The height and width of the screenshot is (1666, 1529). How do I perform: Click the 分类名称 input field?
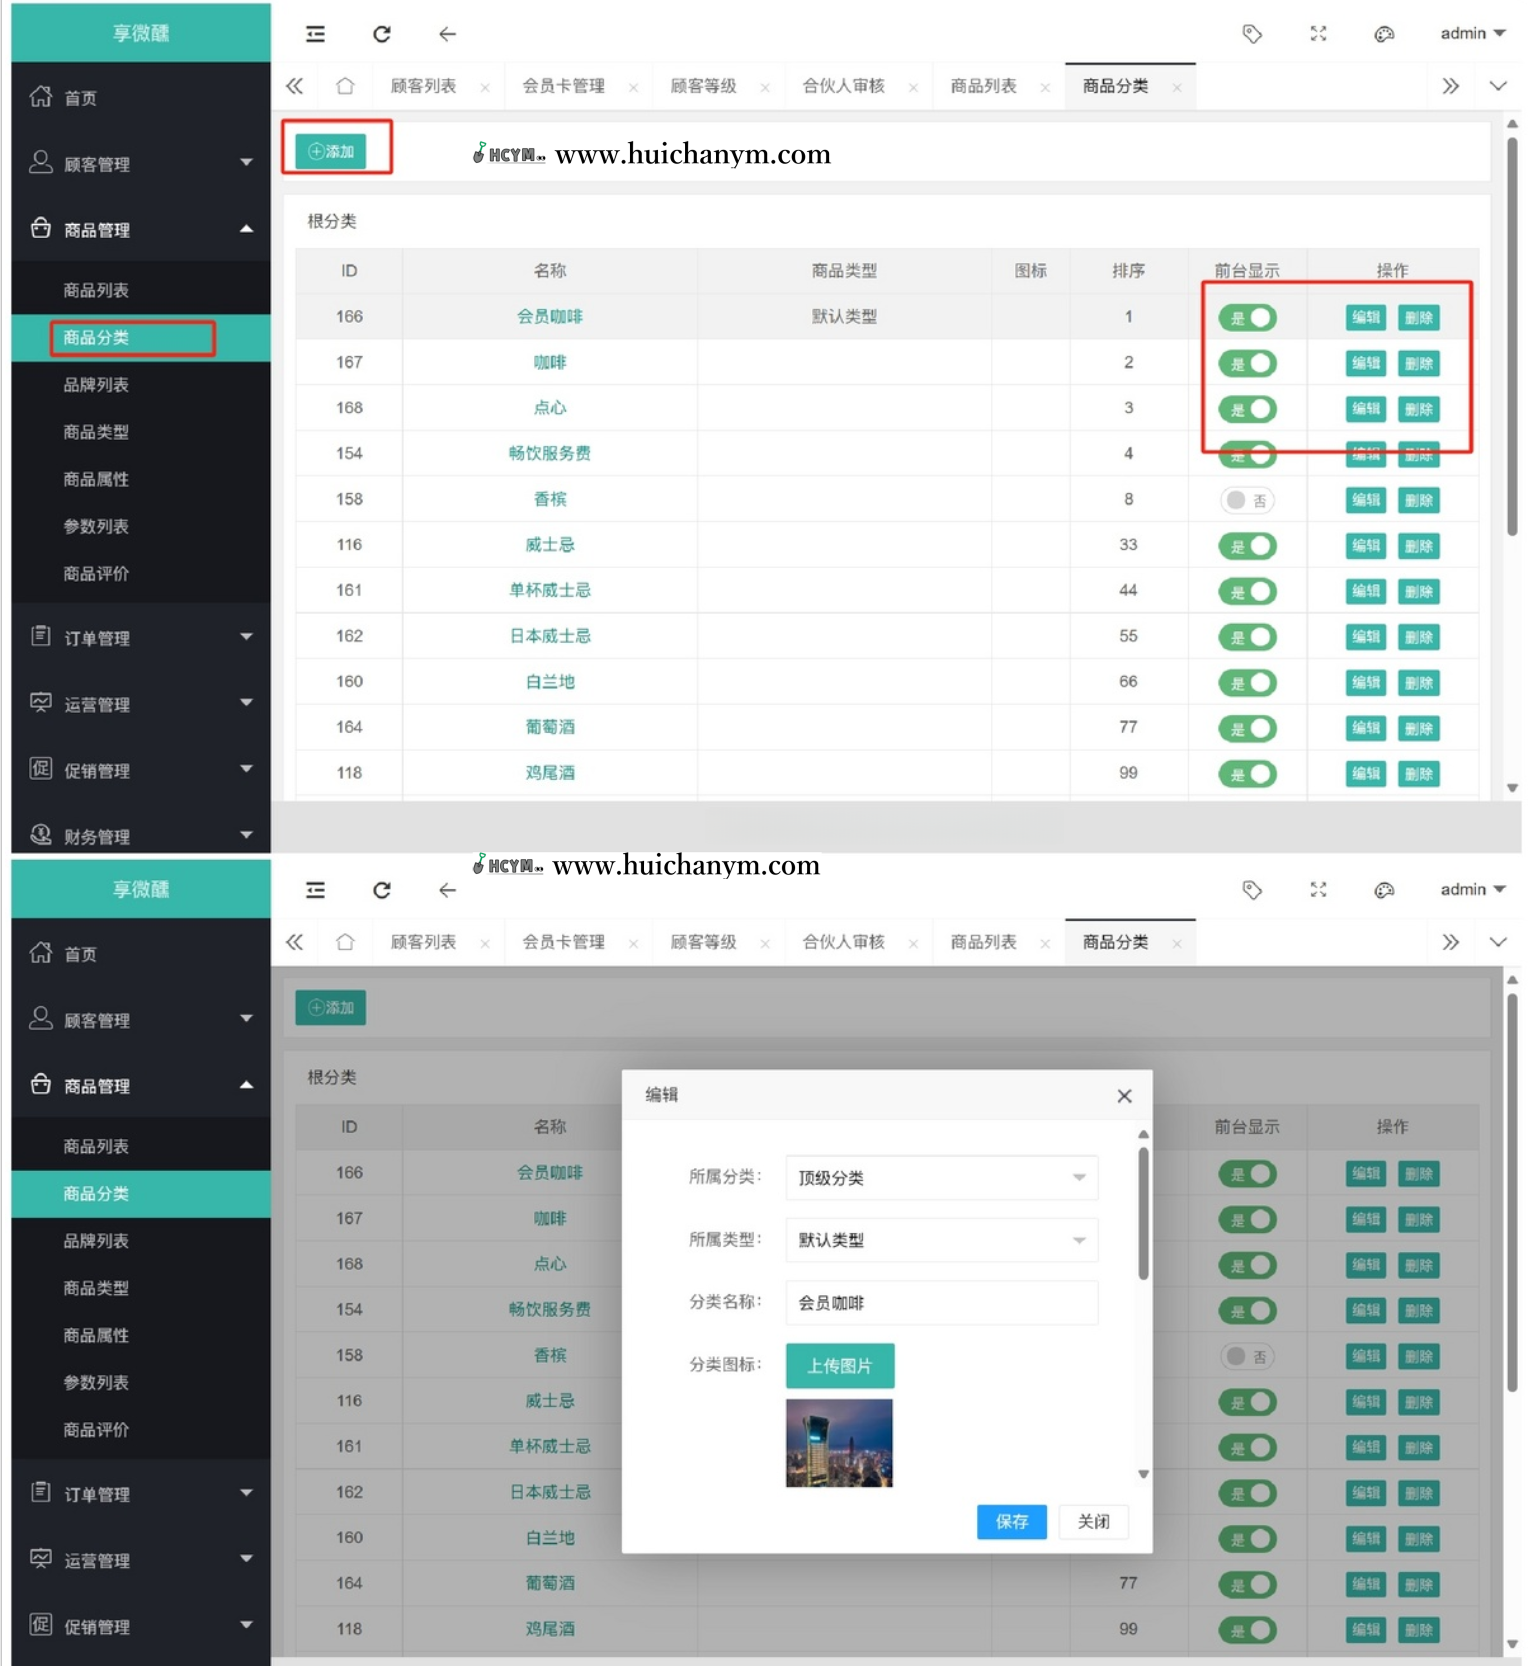pos(941,1303)
